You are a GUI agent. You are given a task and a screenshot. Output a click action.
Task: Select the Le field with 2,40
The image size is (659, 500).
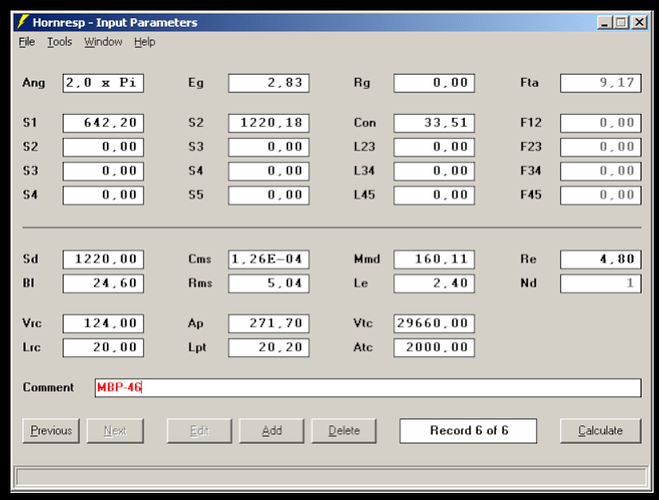point(434,284)
